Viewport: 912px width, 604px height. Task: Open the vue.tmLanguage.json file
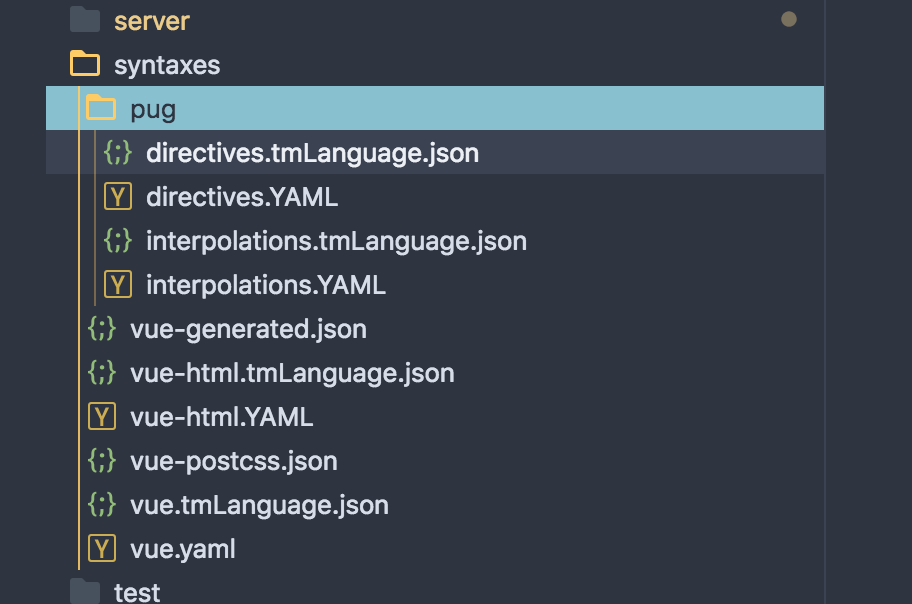tap(259, 505)
